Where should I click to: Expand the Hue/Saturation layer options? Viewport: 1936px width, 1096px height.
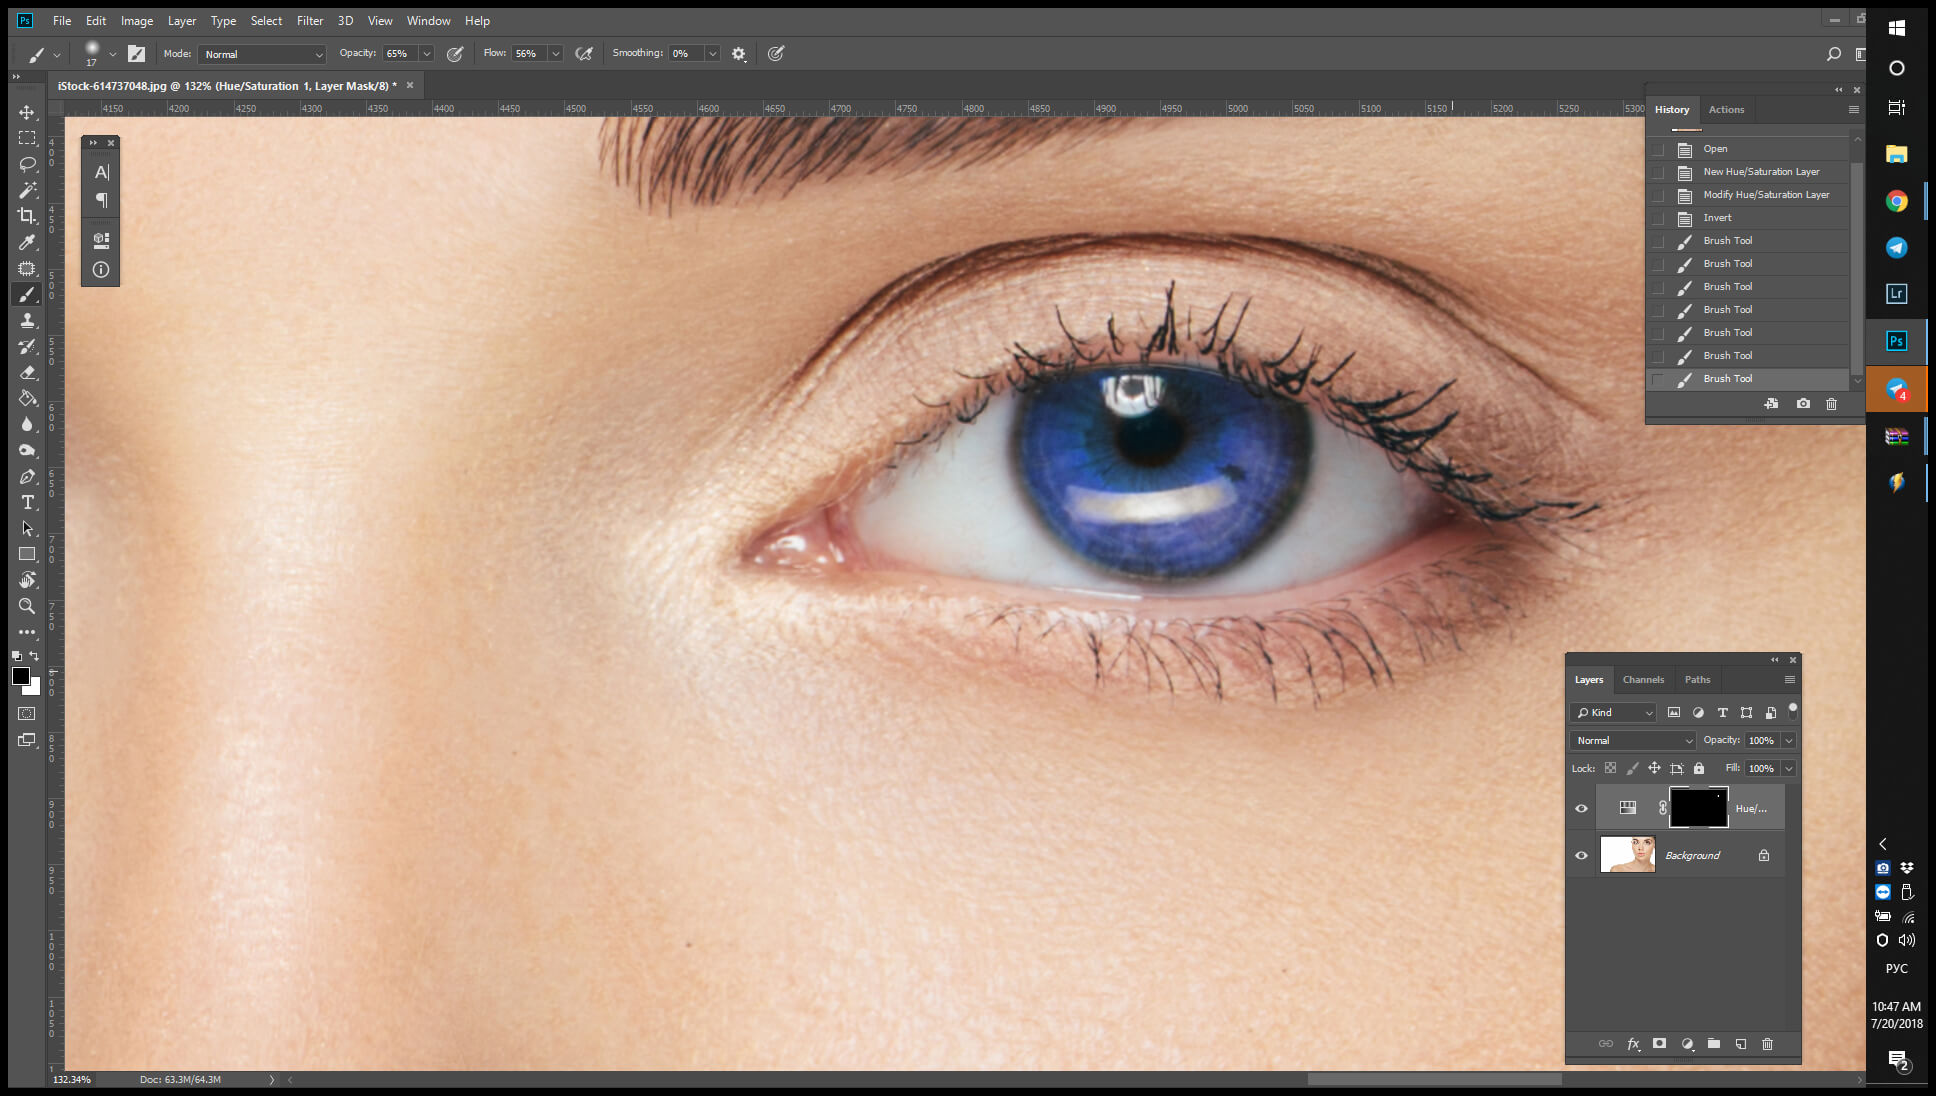(1626, 807)
